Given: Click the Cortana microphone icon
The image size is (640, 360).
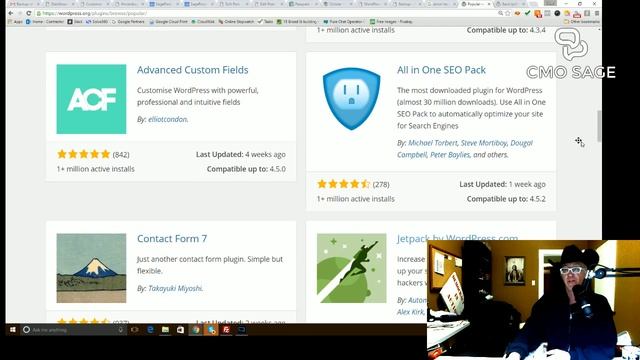Looking at the screenshot, I should point(120,329).
